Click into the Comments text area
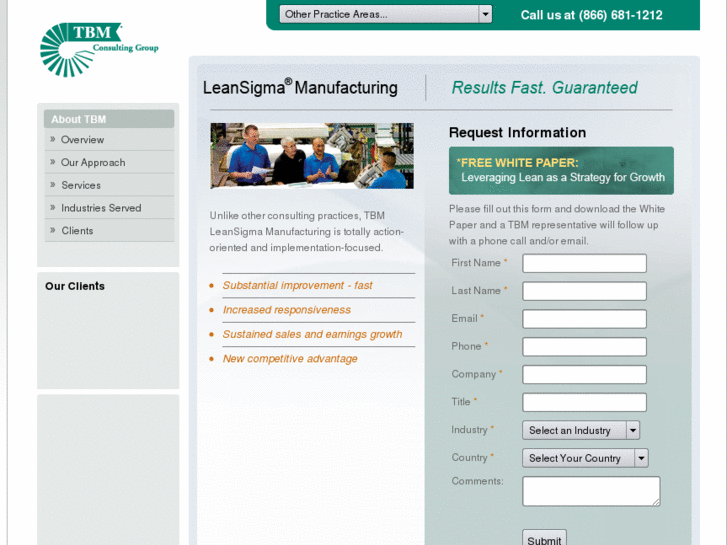This screenshot has width=727, height=545. pyautogui.click(x=591, y=491)
